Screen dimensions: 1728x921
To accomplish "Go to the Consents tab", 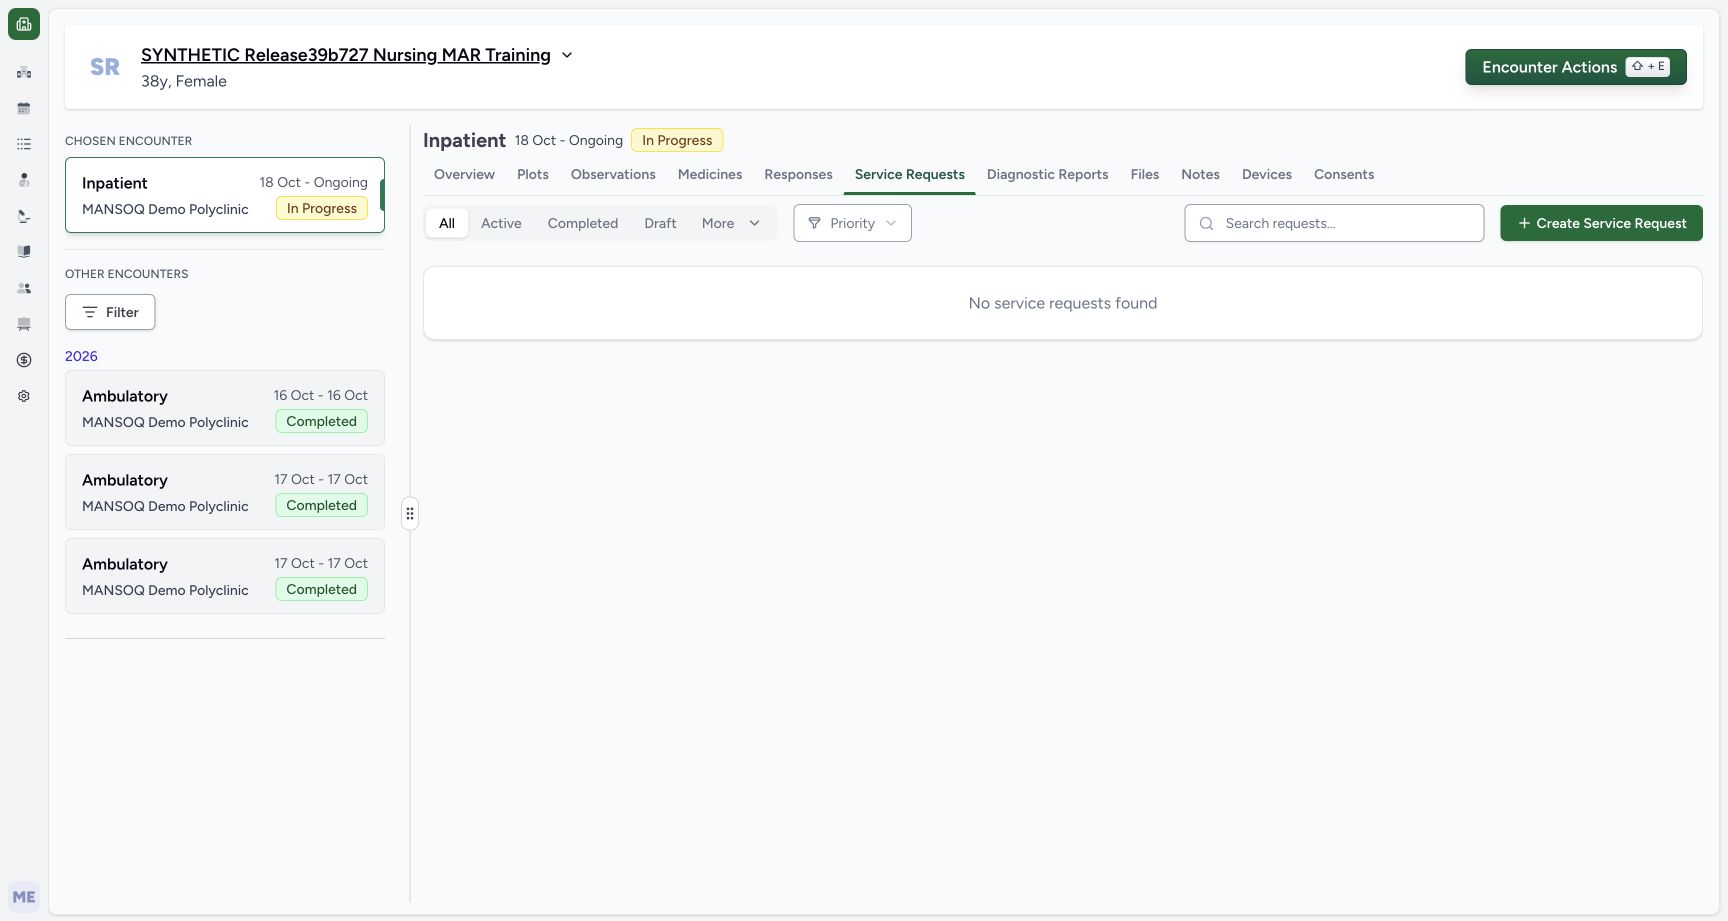I will [x=1344, y=174].
